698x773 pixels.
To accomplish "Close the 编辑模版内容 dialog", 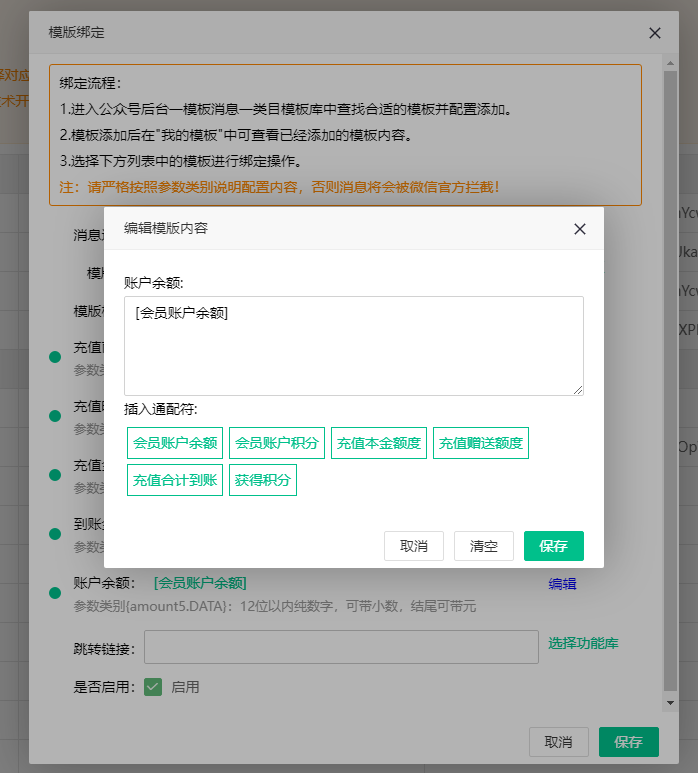I will click(x=580, y=229).
